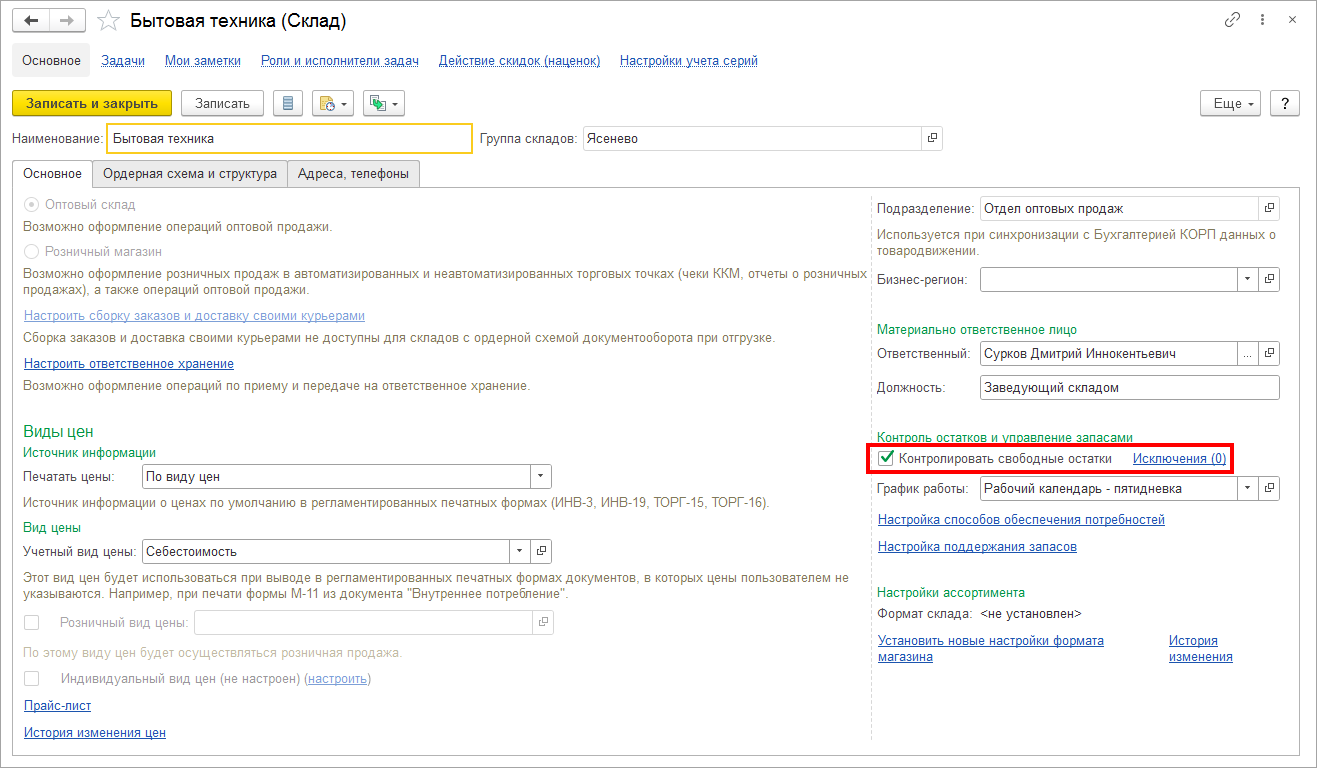Click Записать и закрыть button

(92, 103)
